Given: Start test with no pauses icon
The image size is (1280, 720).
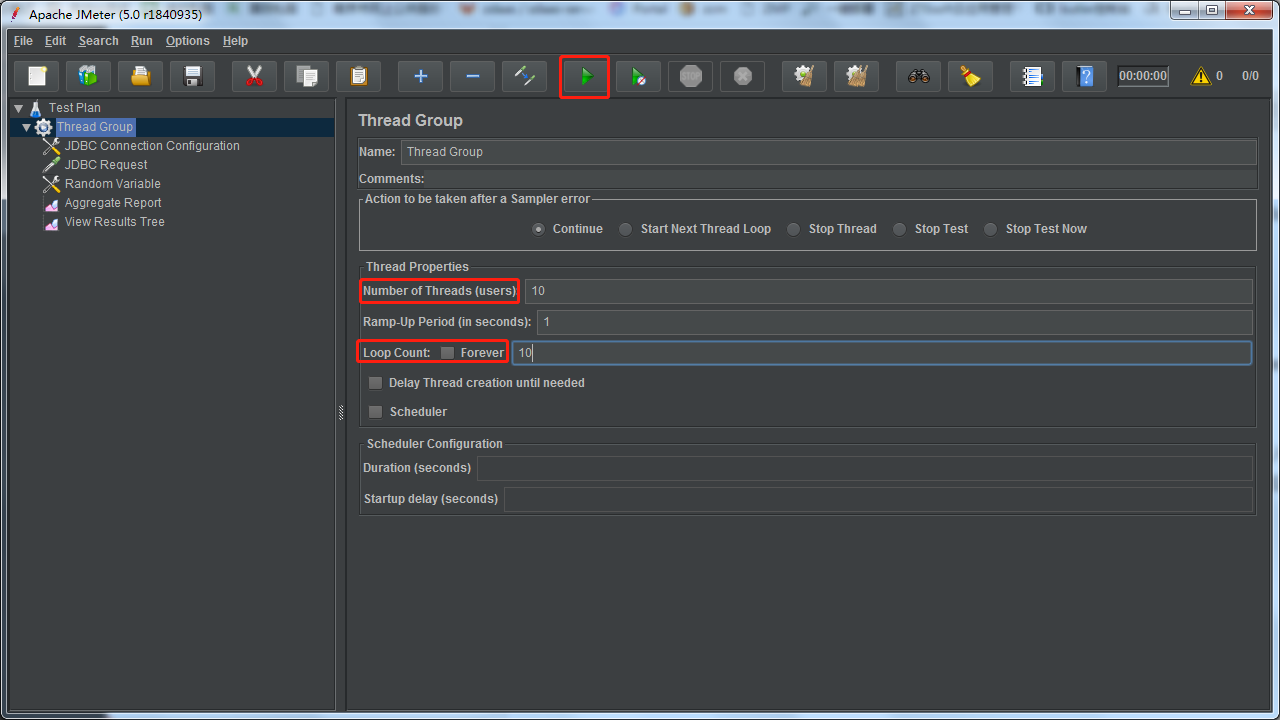Looking at the screenshot, I should [x=638, y=76].
